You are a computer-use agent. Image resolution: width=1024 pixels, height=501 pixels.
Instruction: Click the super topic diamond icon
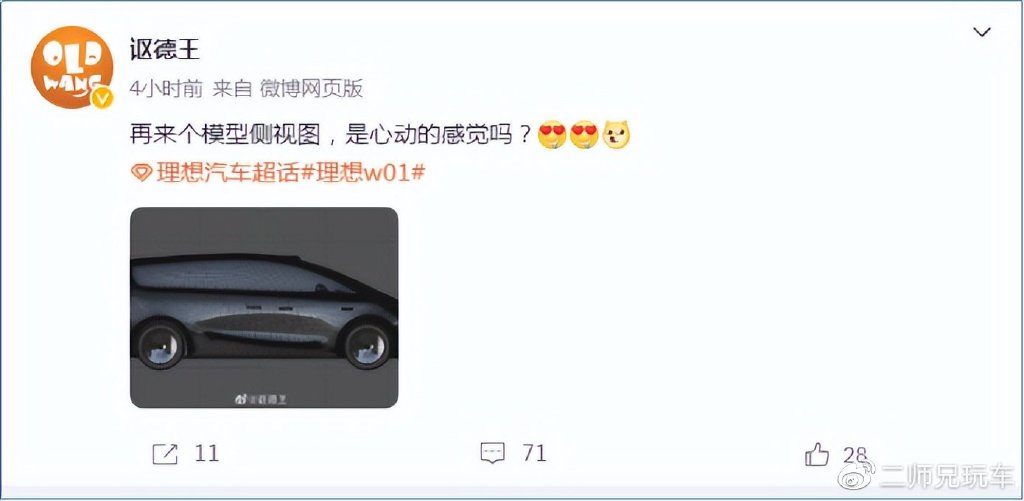tap(141, 173)
